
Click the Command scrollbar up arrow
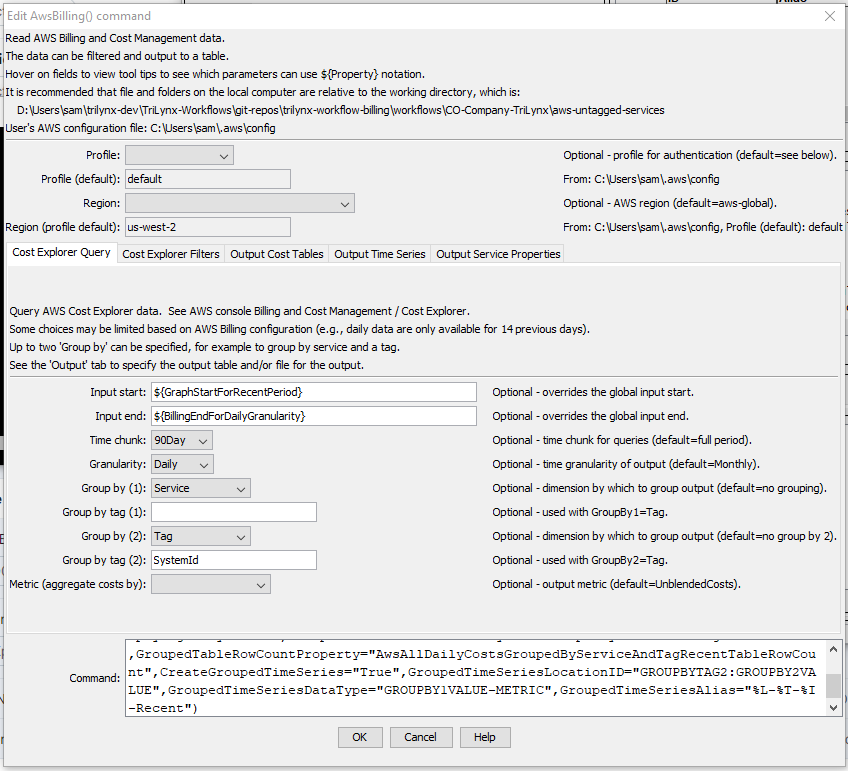point(833,649)
